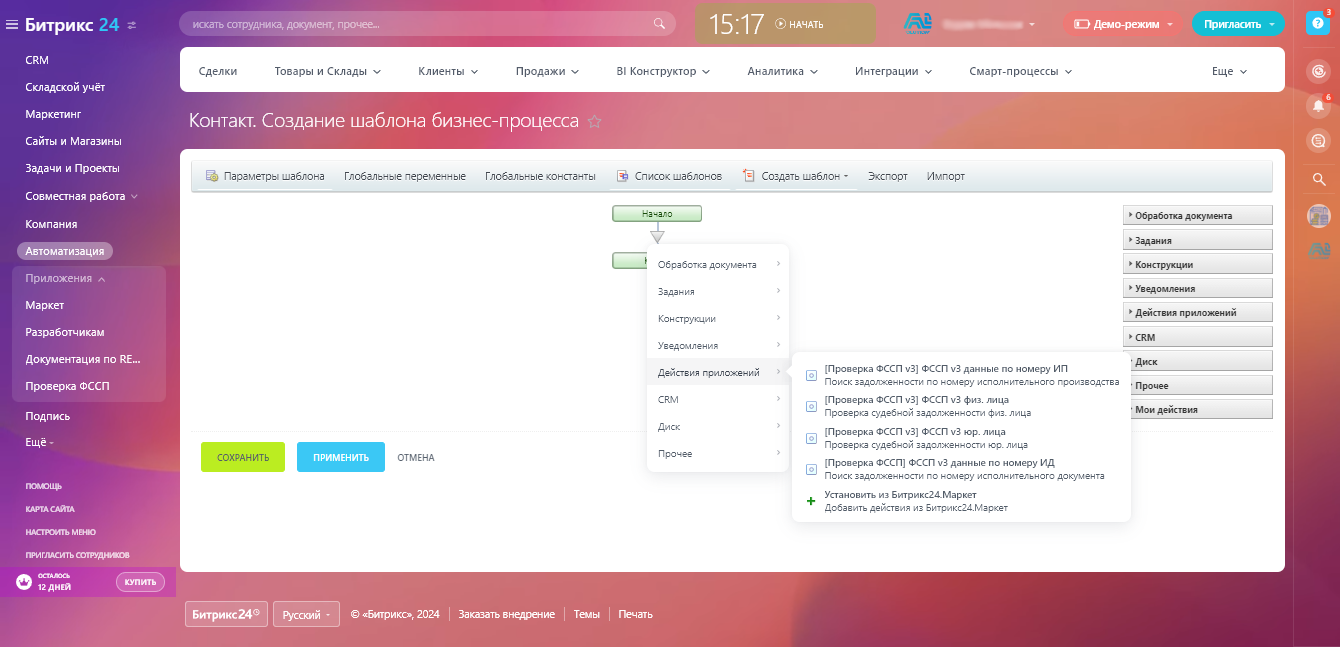
Task: Expand the Продажи dropdown menu
Action: [575, 72]
